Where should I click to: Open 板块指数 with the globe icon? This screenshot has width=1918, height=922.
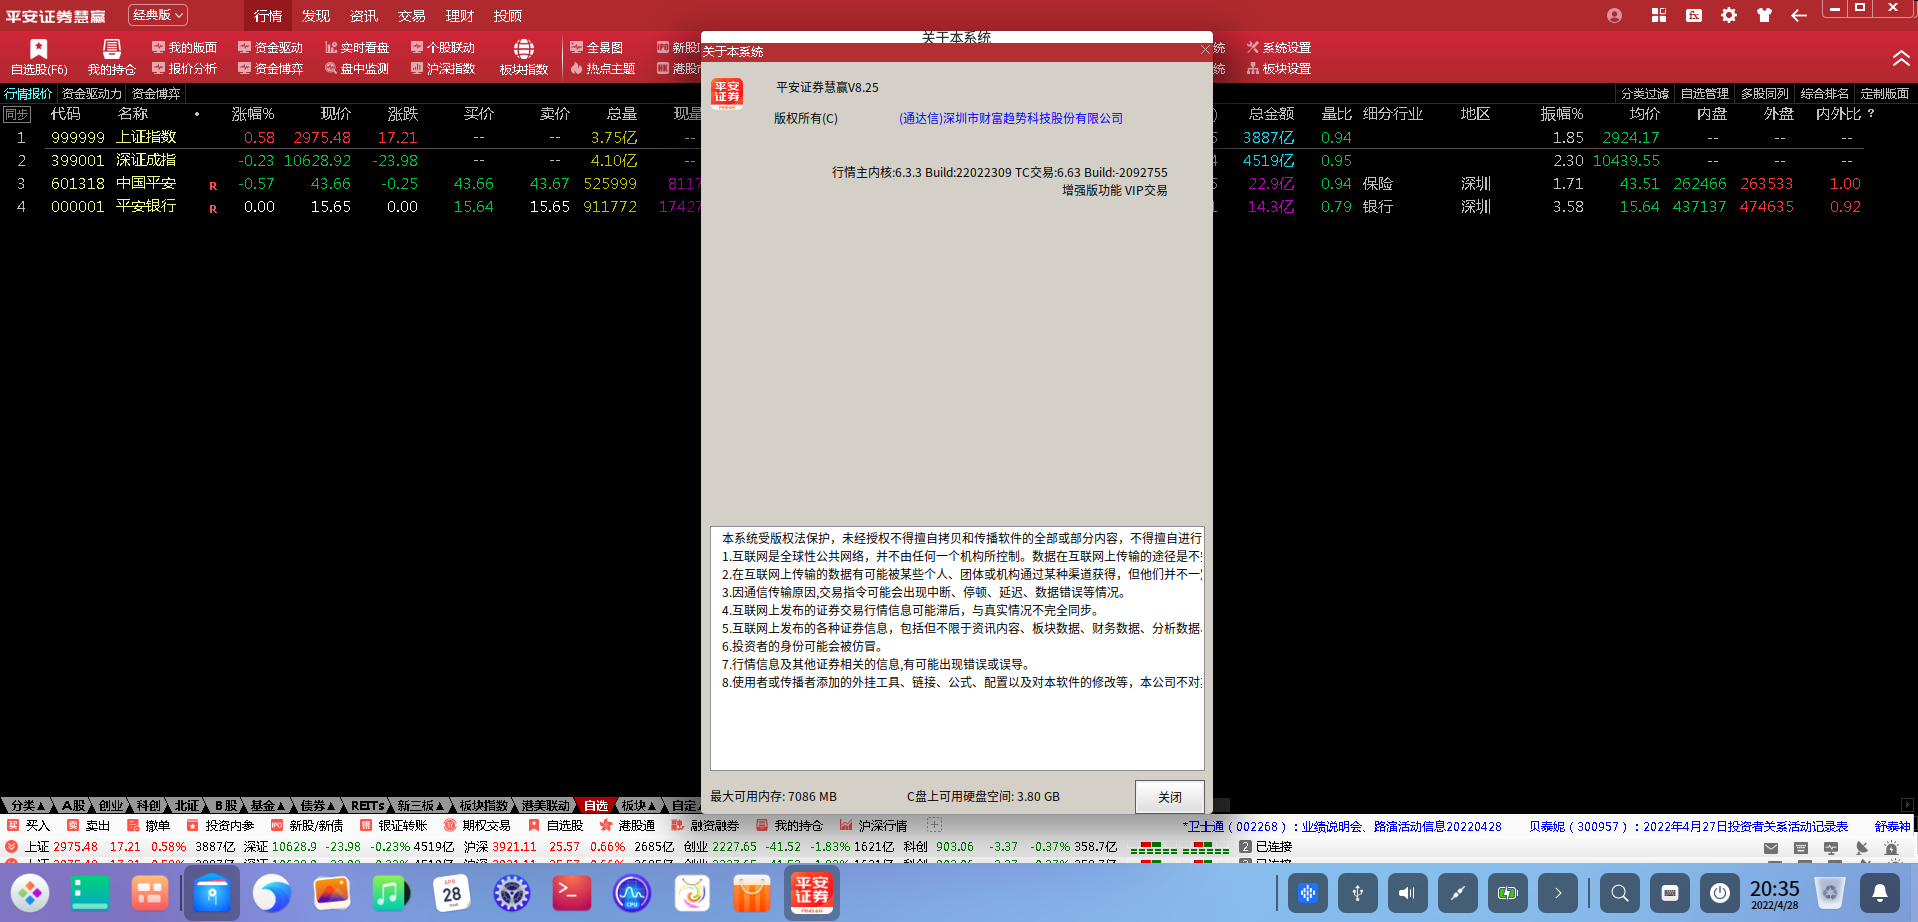tap(524, 57)
